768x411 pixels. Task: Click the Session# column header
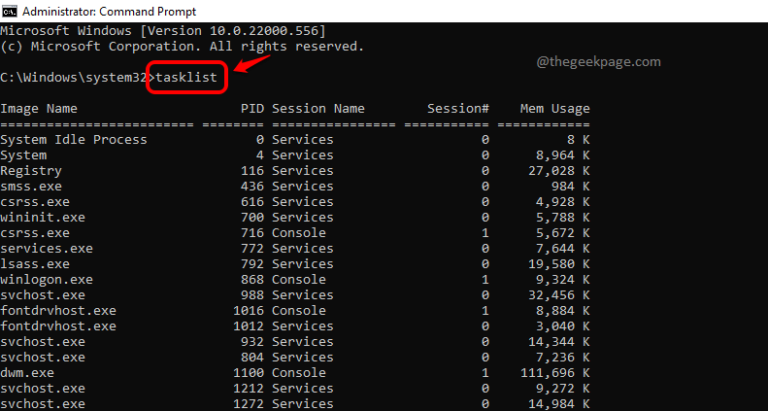tap(458, 108)
